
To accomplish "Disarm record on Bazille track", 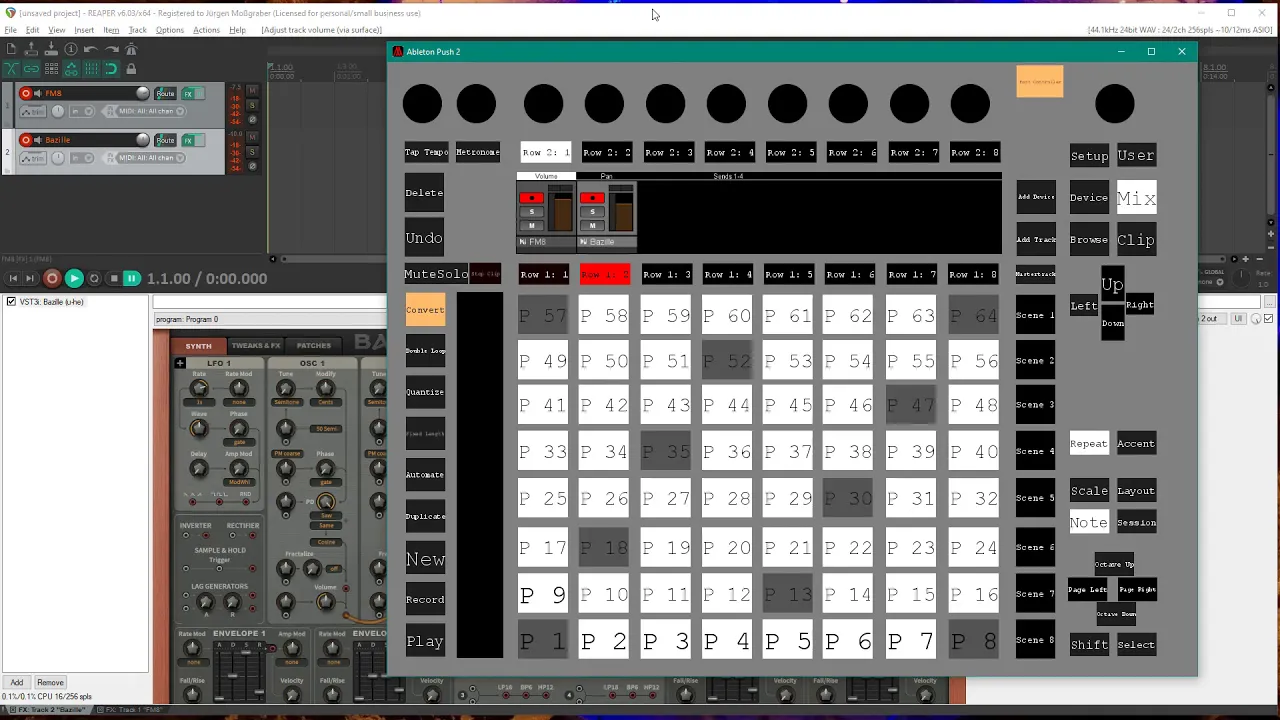I will tap(26, 139).
